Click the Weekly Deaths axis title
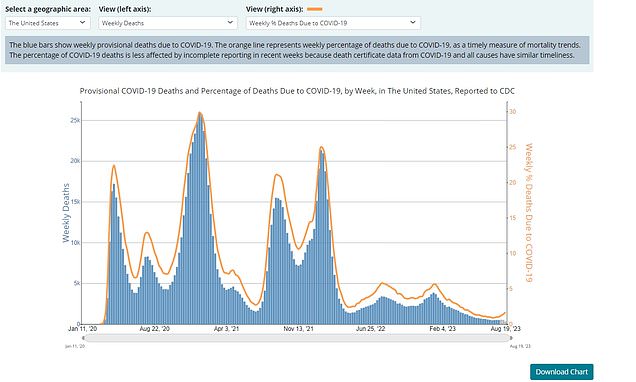 tap(66, 213)
